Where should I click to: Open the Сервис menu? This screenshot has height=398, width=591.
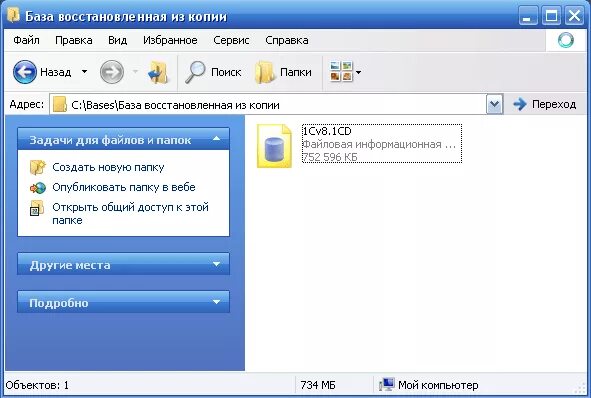click(231, 40)
